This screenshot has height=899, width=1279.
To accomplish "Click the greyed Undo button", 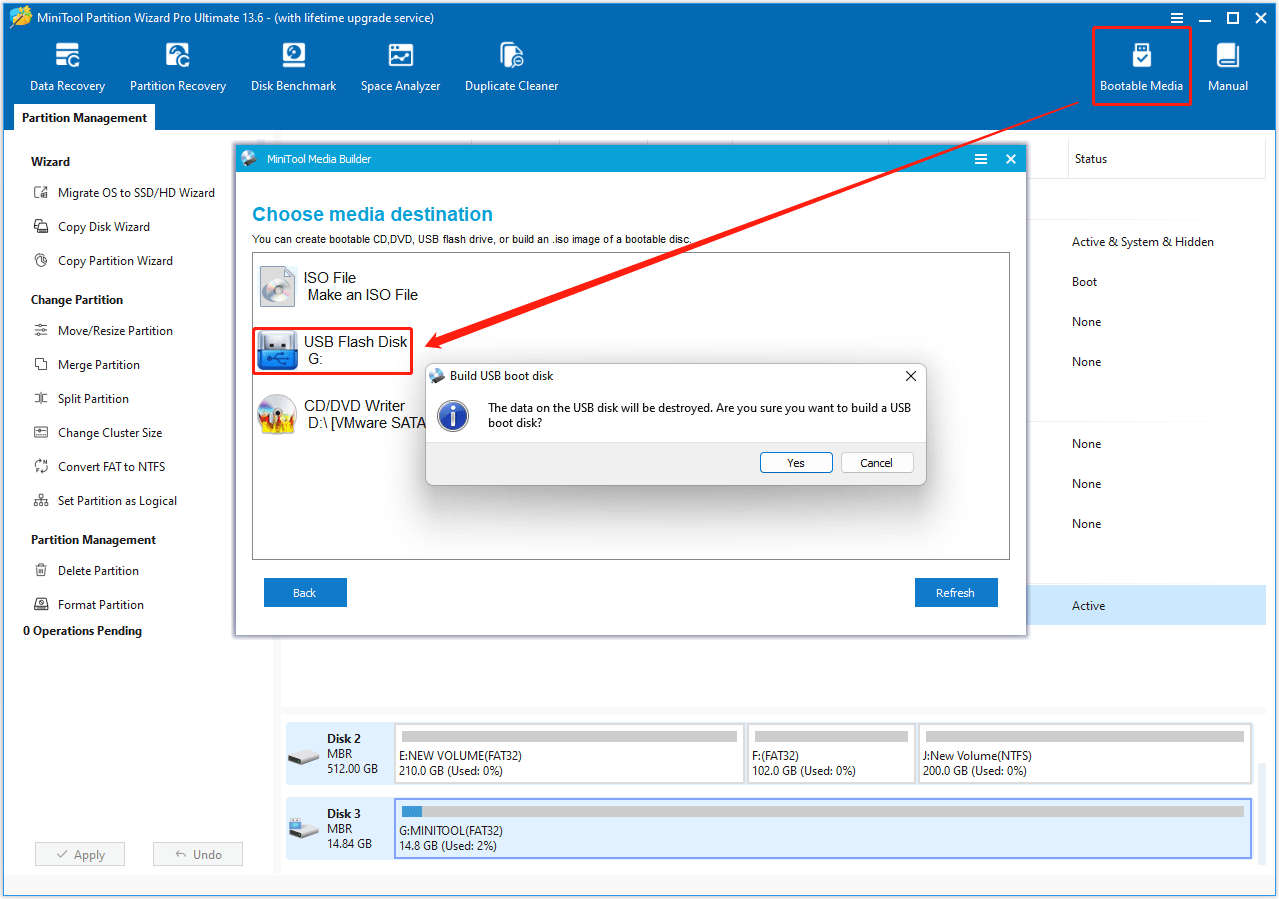I will (x=198, y=855).
